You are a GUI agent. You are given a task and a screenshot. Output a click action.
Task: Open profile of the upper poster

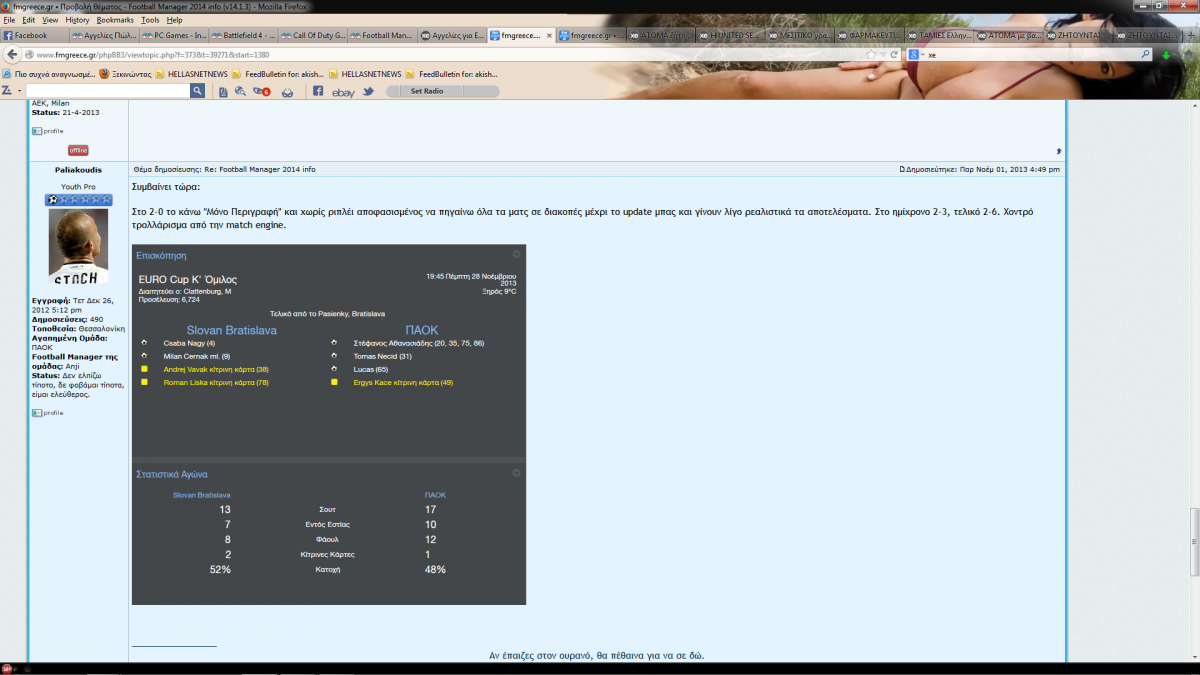pos(47,131)
